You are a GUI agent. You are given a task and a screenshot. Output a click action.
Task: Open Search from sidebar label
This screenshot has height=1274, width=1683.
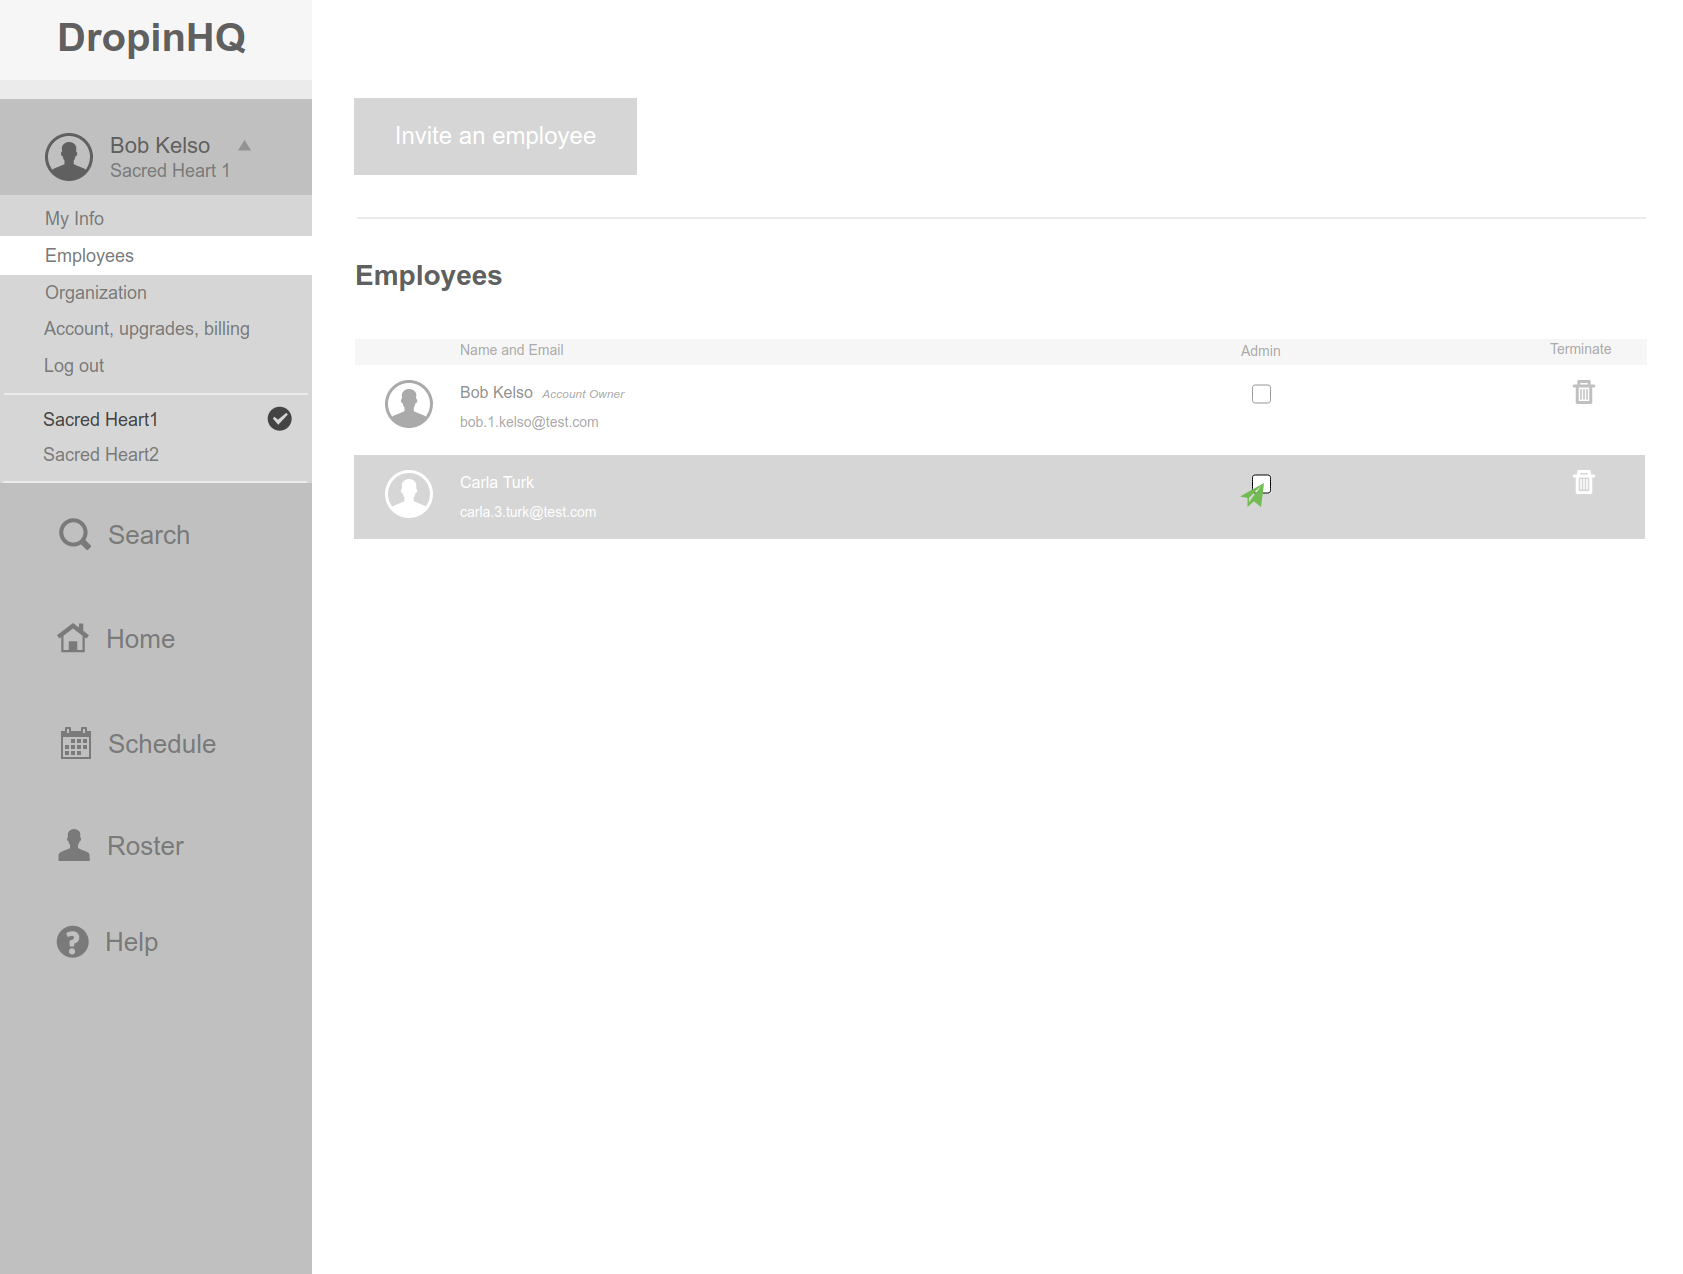[149, 535]
